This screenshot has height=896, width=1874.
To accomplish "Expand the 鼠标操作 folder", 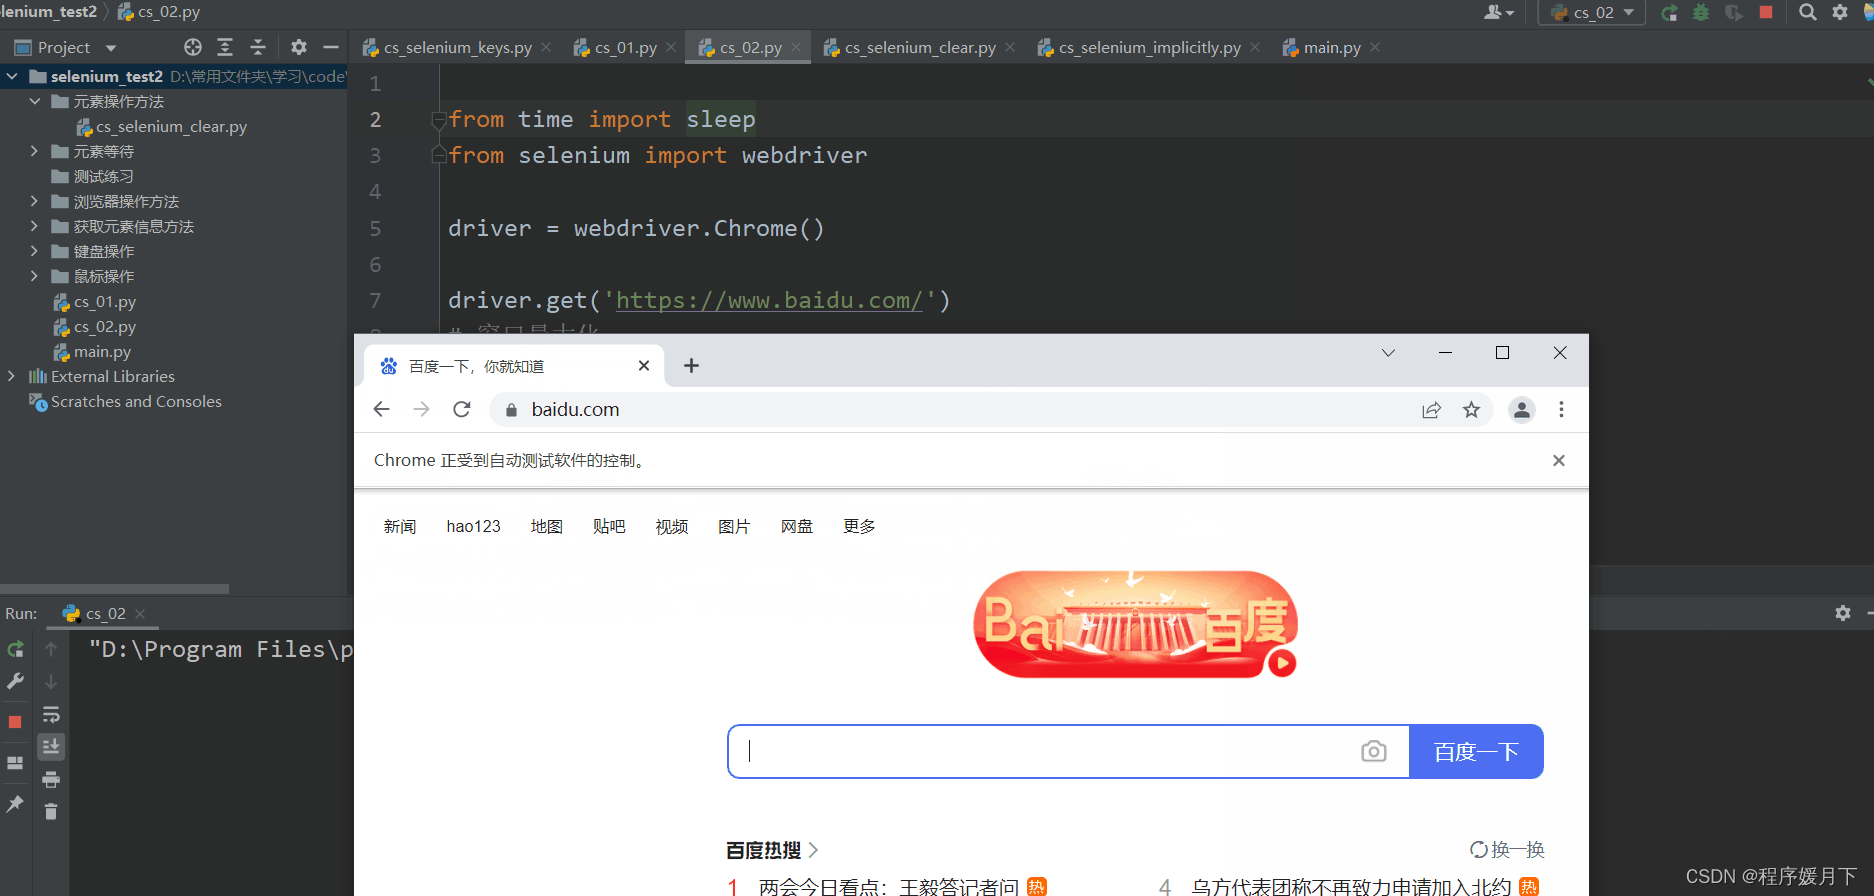I will pyautogui.click(x=34, y=276).
